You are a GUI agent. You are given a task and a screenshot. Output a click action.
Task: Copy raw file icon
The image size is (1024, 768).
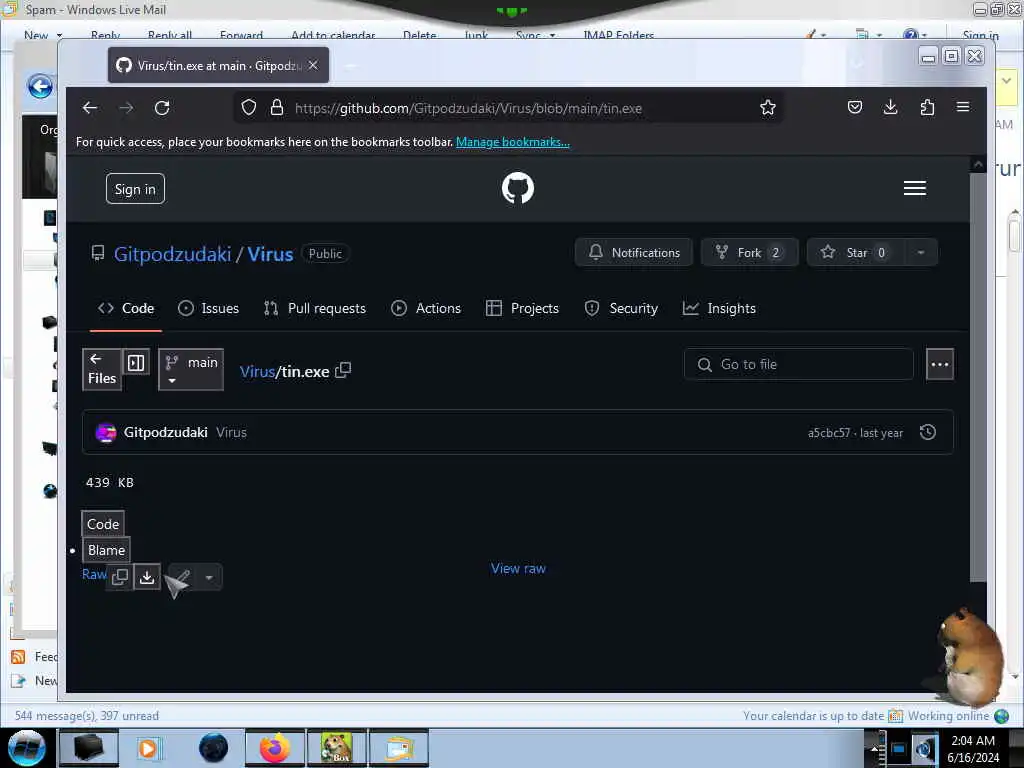pos(120,577)
